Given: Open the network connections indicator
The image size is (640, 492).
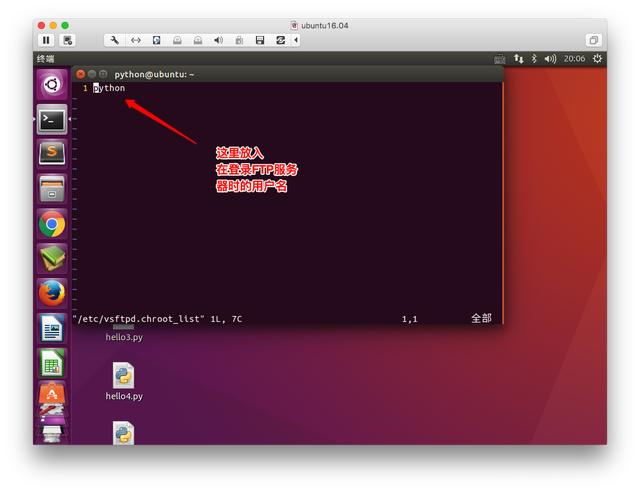Looking at the screenshot, I should click(518, 59).
